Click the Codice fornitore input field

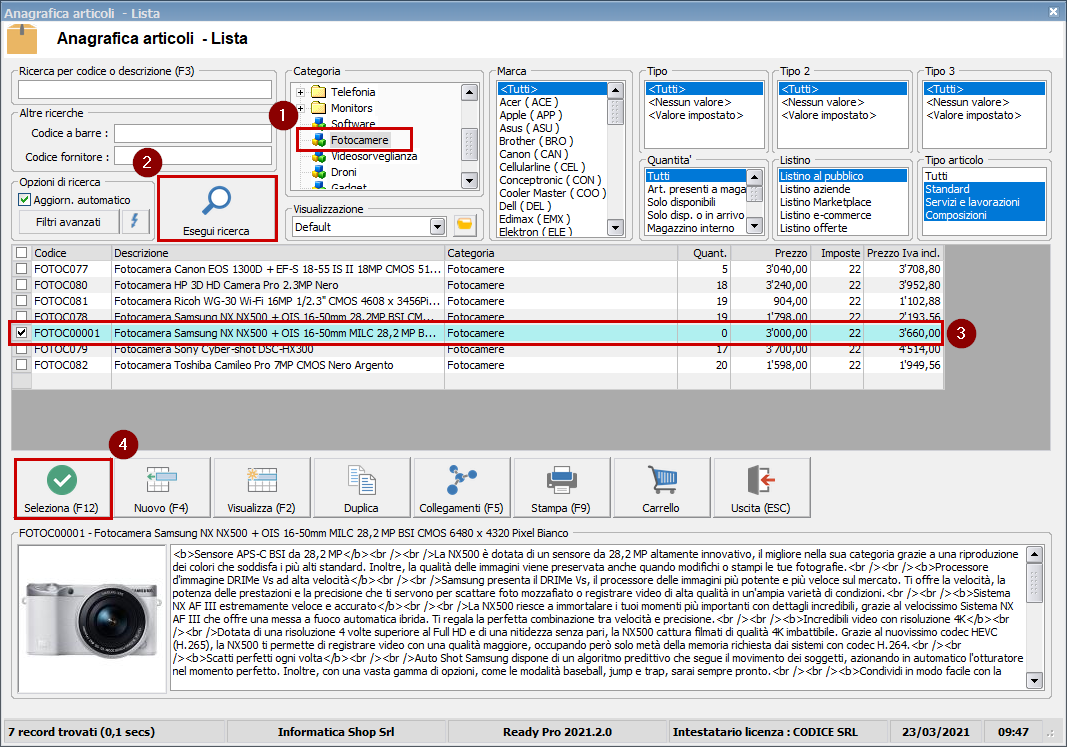(193, 156)
